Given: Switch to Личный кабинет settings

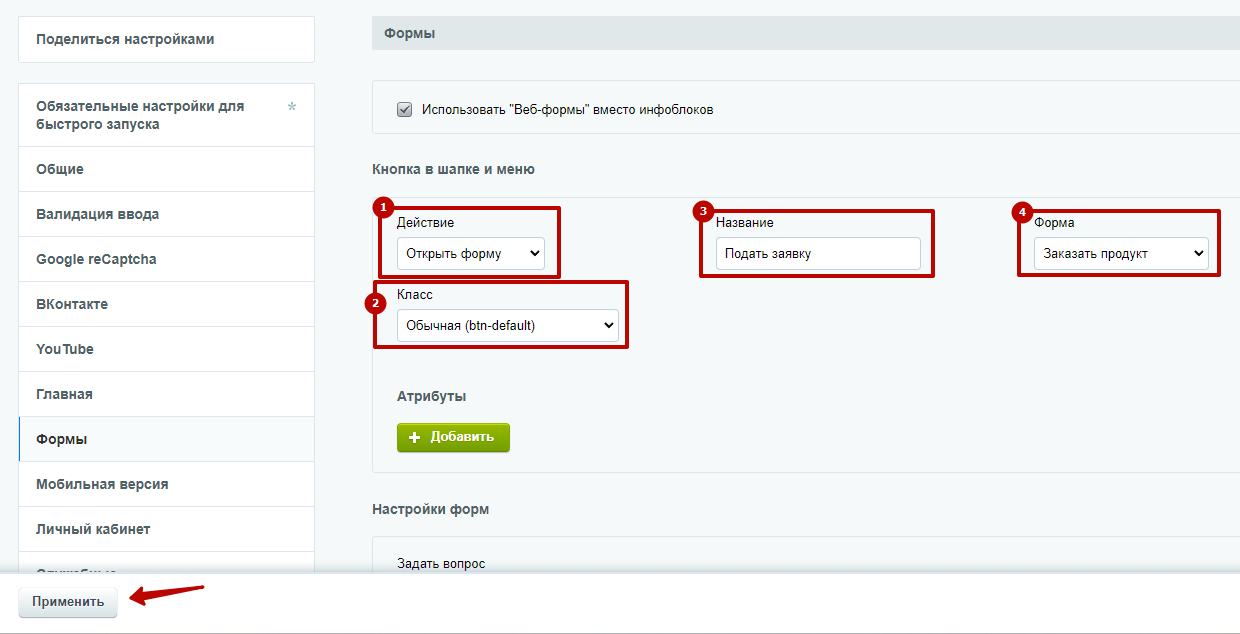Looking at the screenshot, I should [x=166, y=529].
